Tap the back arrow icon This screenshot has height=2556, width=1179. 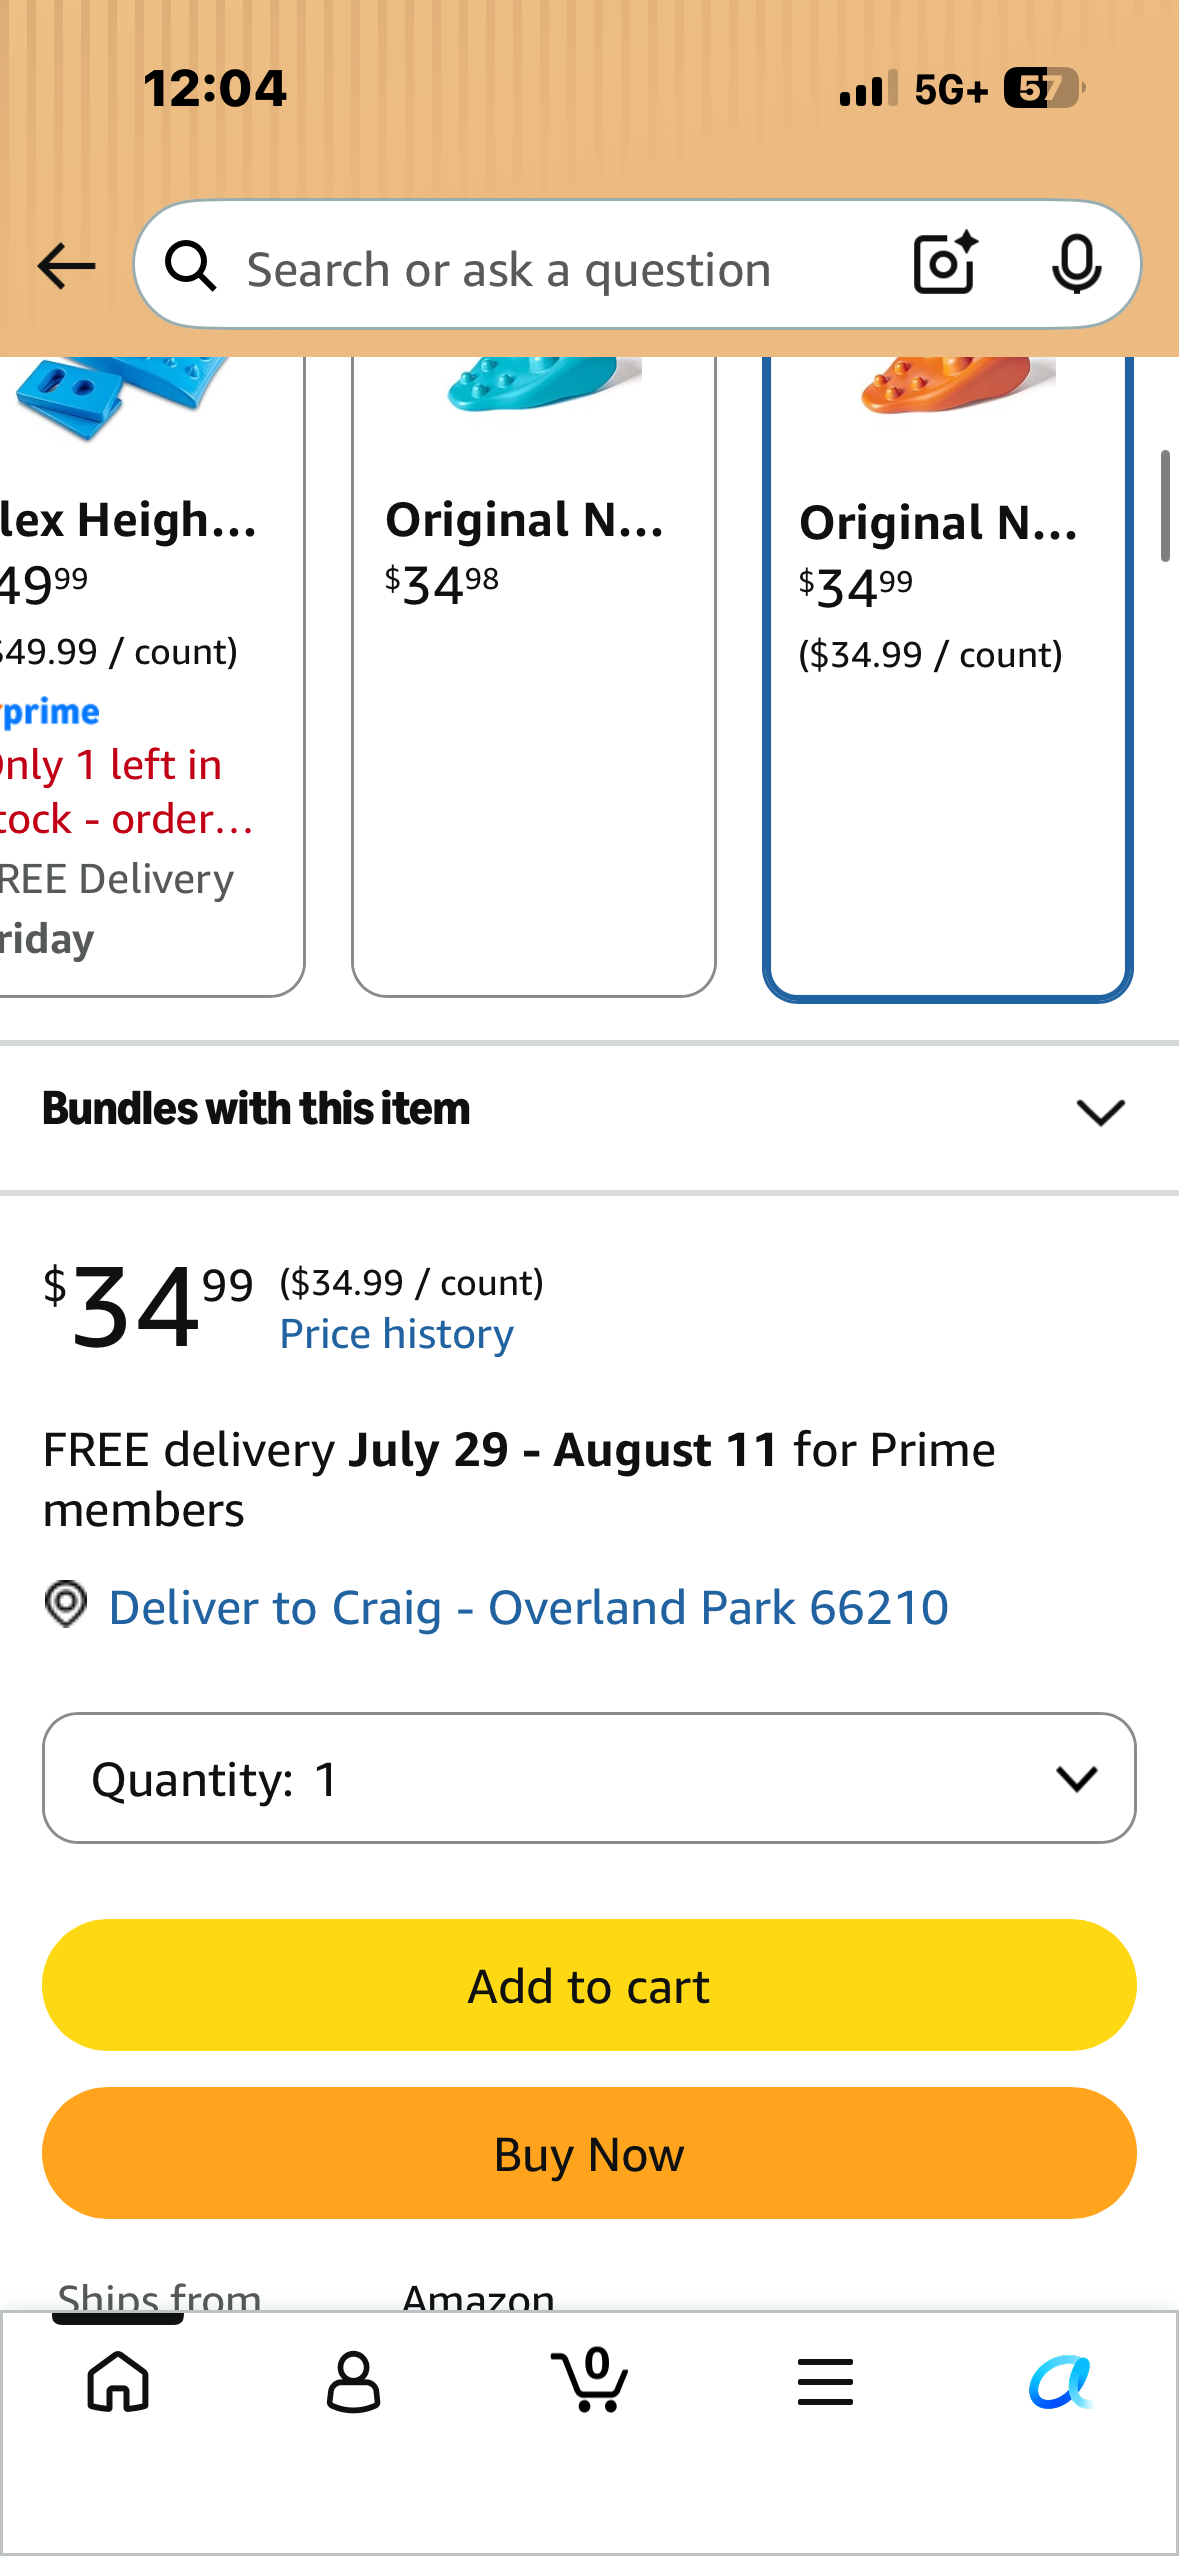pyautogui.click(x=66, y=266)
